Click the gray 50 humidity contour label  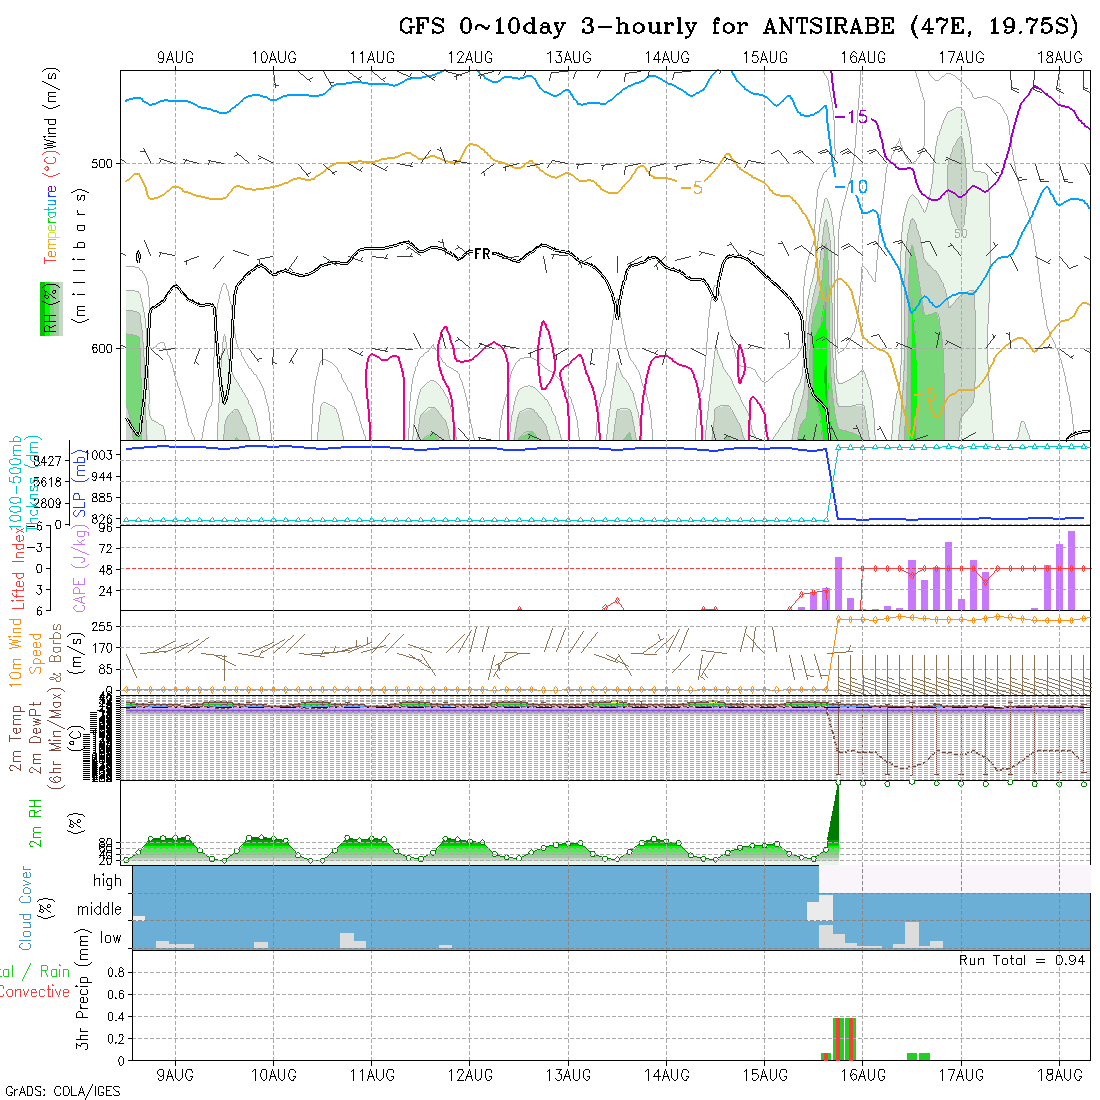coord(960,233)
